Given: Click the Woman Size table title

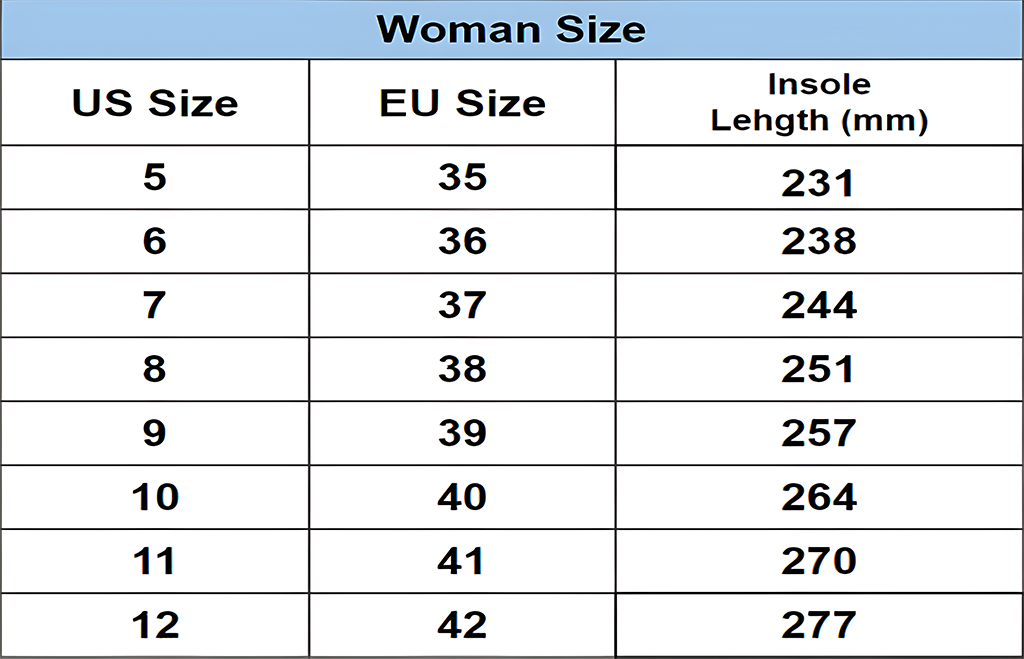Looking at the screenshot, I should click(511, 29).
